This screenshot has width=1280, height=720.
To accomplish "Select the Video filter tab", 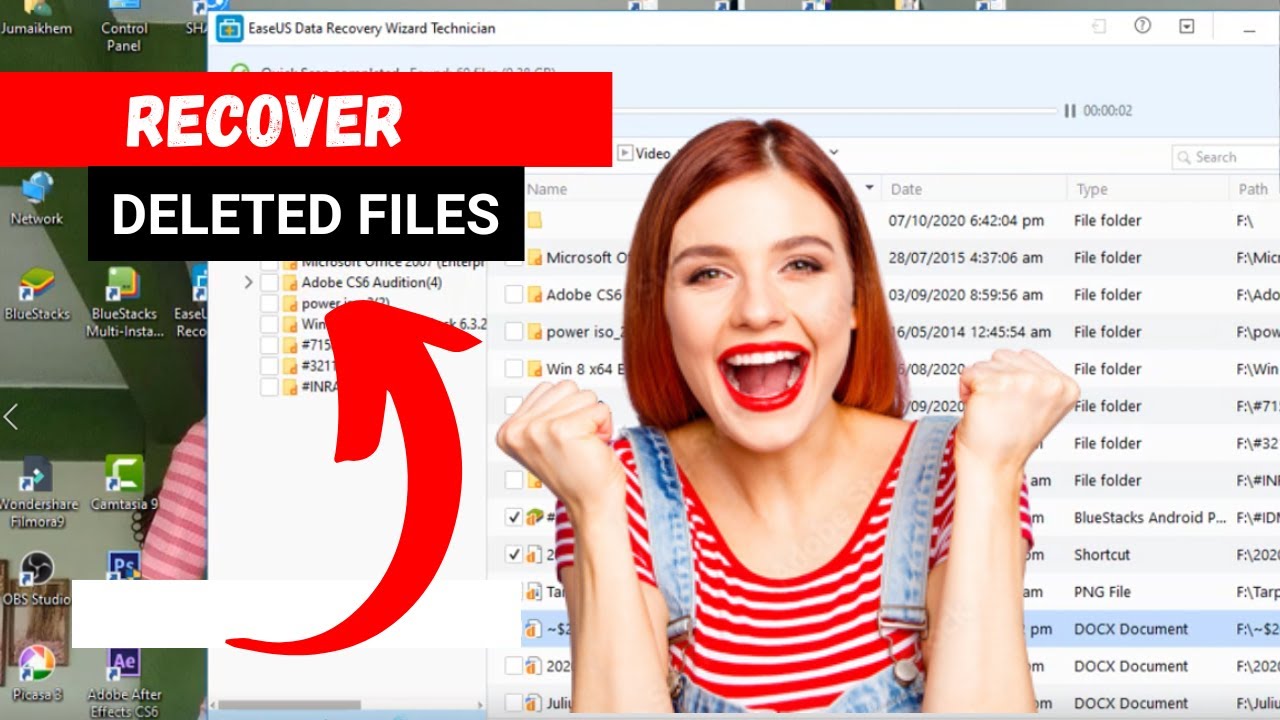I will [644, 153].
